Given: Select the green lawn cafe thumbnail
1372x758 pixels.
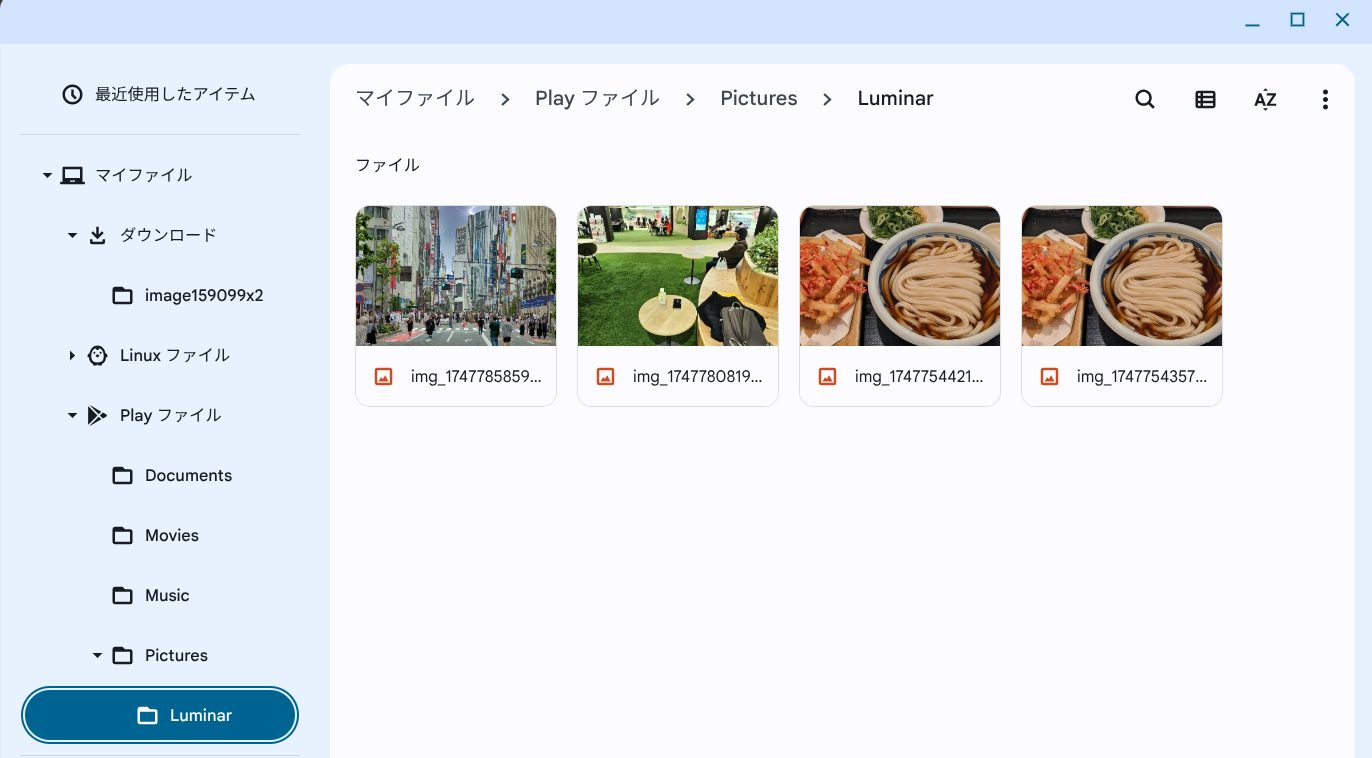Looking at the screenshot, I should point(678,276).
